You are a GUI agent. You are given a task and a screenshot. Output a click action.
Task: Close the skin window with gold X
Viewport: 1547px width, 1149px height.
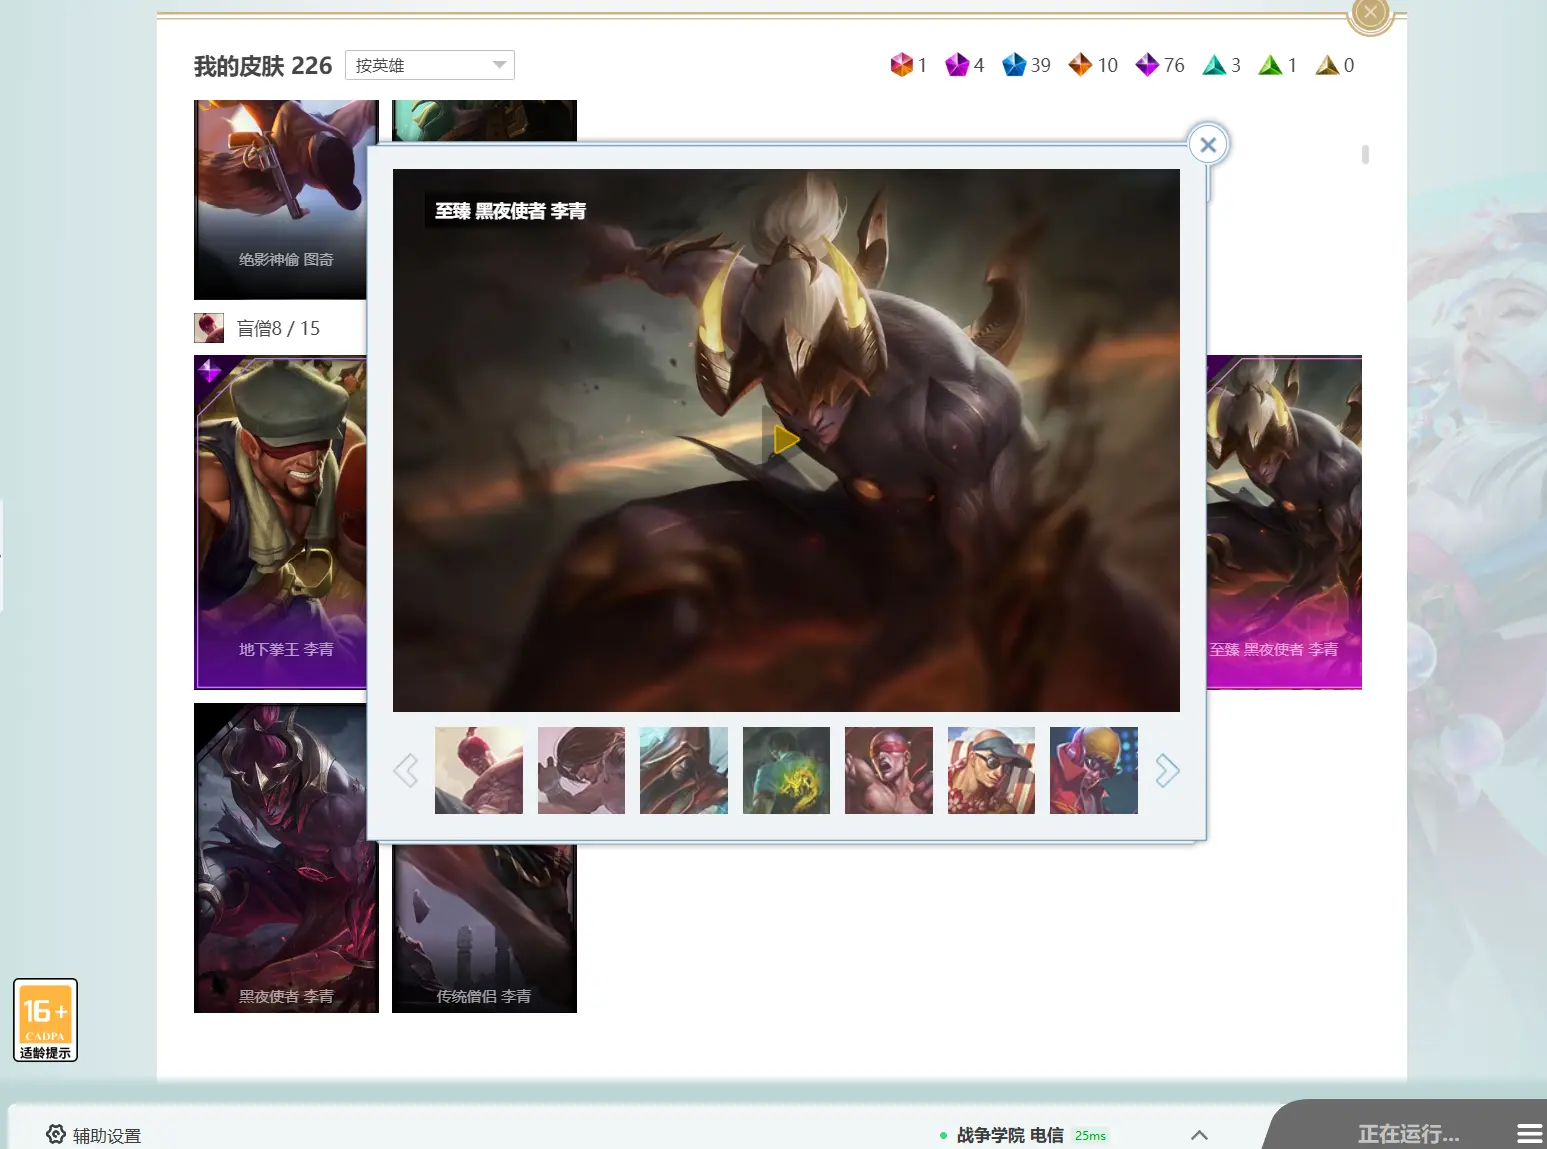coord(1371,13)
